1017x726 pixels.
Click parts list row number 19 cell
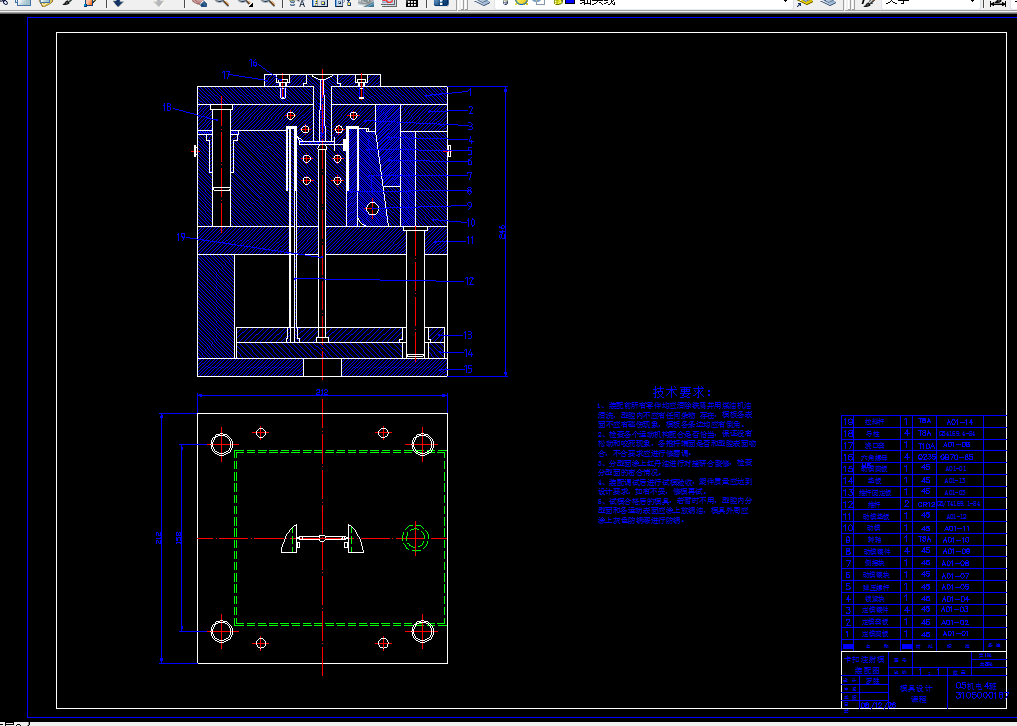coord(848,422)
